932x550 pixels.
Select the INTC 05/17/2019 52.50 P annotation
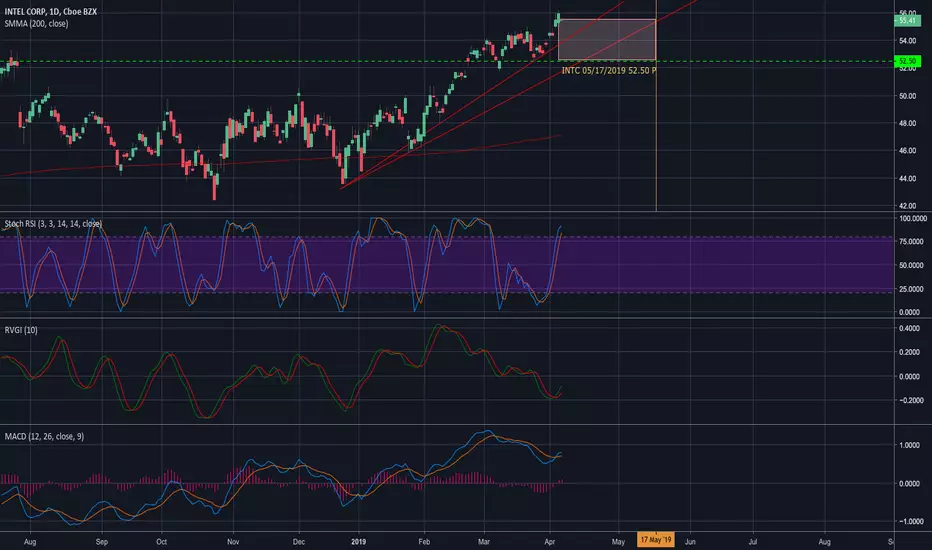click(609, 71)
